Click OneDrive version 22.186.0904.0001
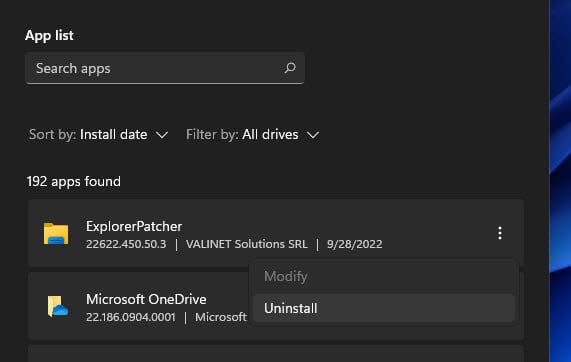 coord(131,317)
